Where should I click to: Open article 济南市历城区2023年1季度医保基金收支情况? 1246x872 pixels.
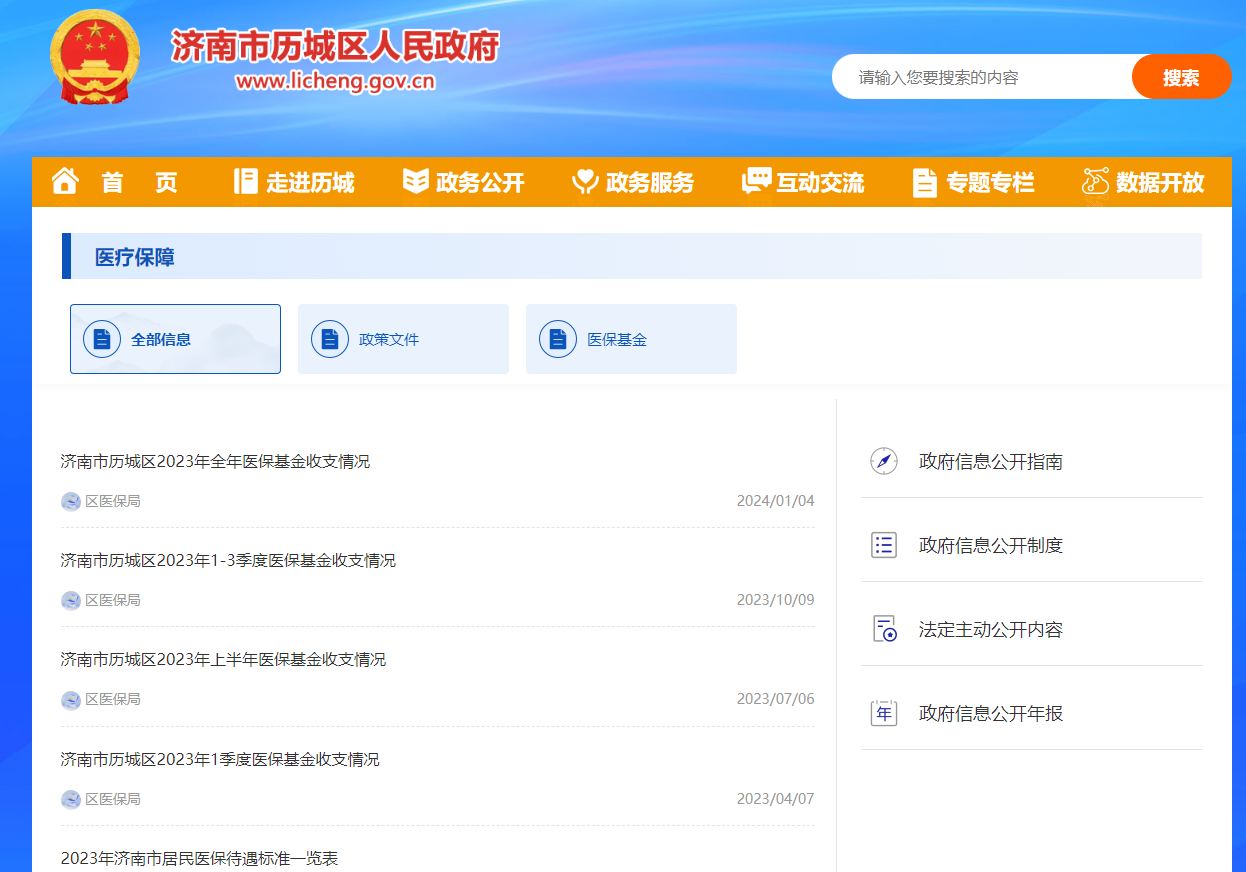click(220, 759)
